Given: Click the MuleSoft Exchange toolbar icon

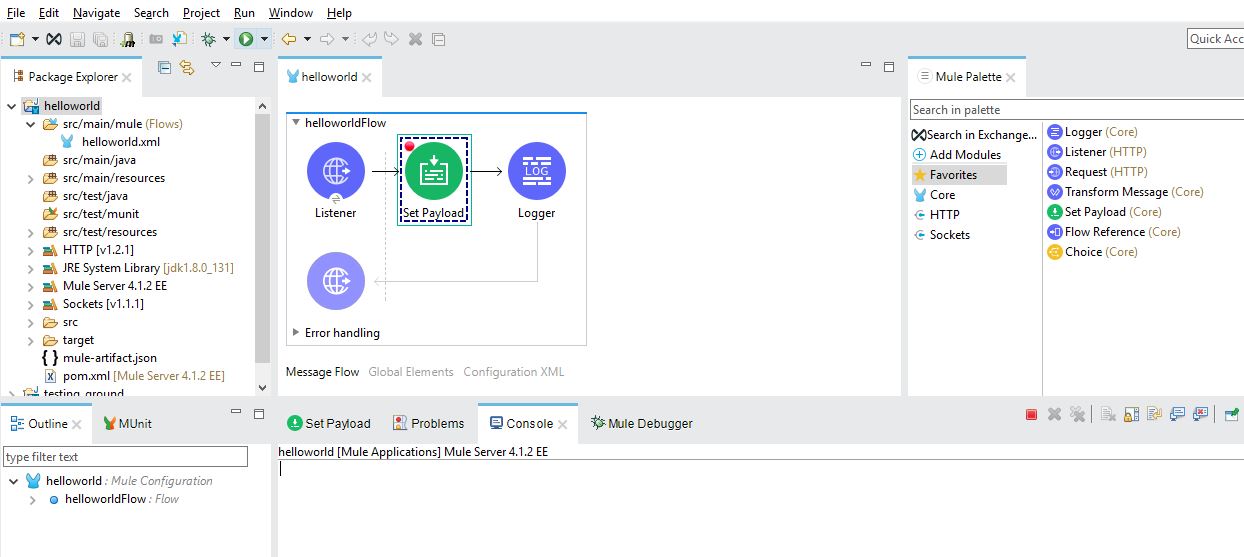Looking at the screenshot, I should click(54, 39).
